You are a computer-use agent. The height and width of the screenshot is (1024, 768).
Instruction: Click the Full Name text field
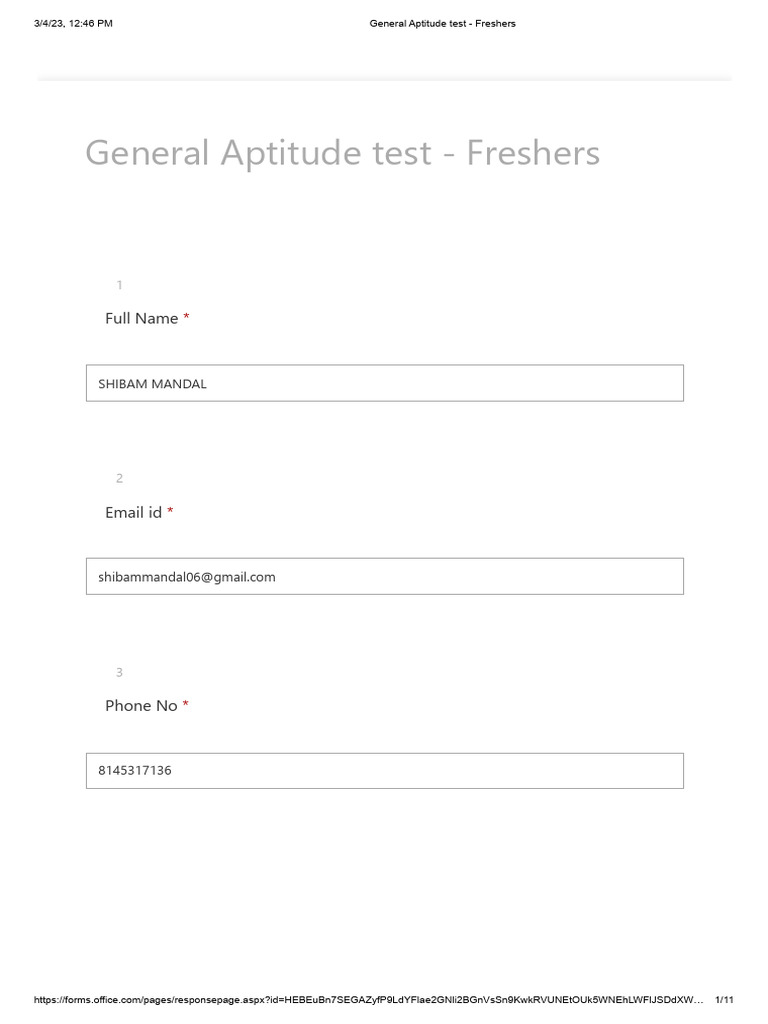click(x=384, y=383)
